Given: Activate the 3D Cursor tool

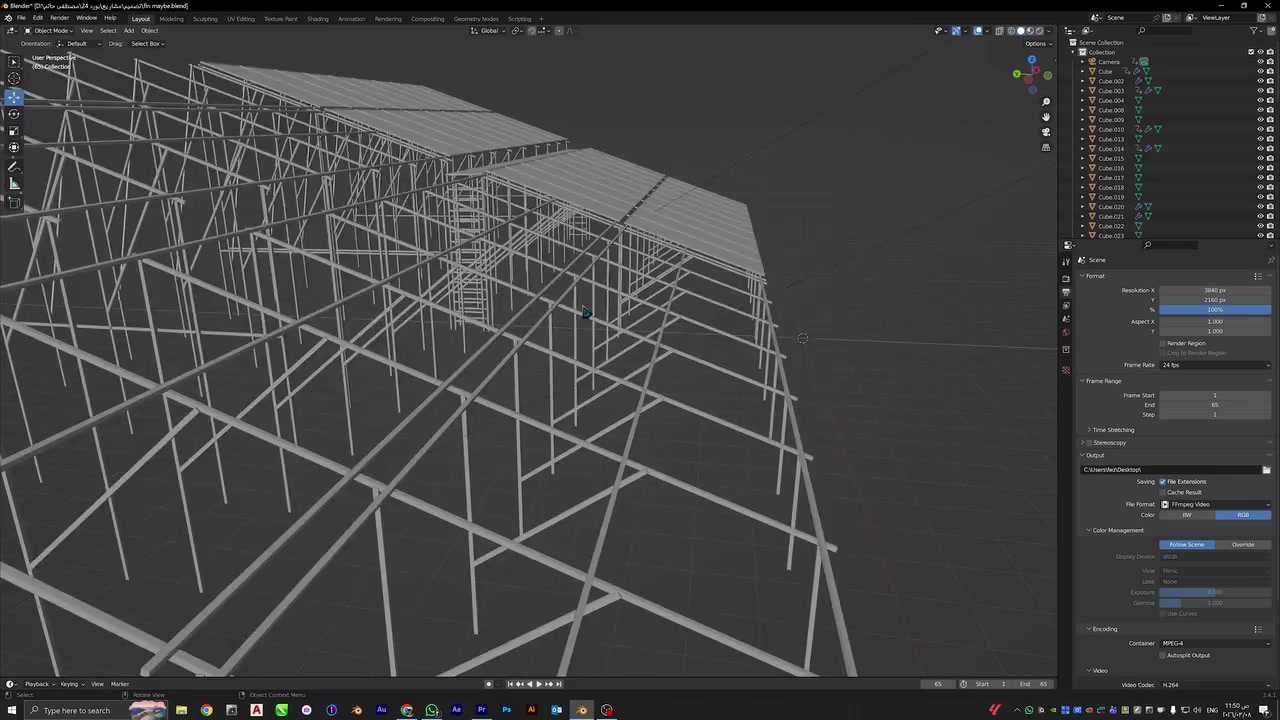Looking at the screenshot, I should [x=14, y=78].
